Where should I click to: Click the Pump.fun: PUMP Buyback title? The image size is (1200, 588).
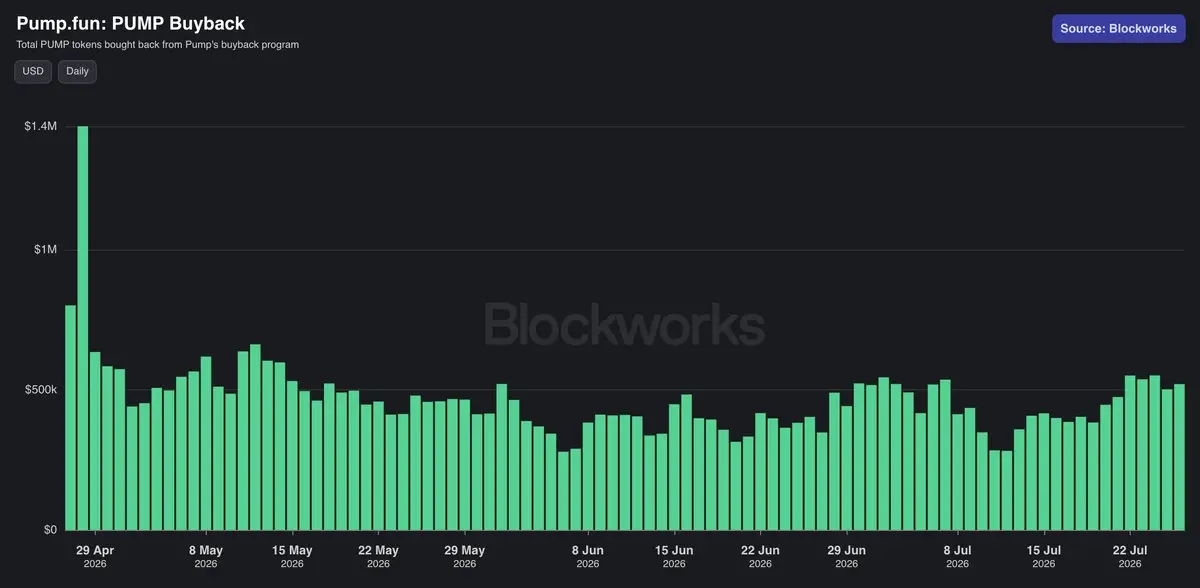(130, 23)
